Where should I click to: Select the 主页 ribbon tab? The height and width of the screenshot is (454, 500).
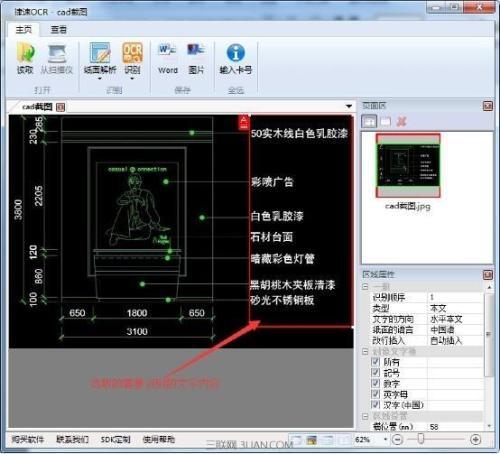coord(24,30)
